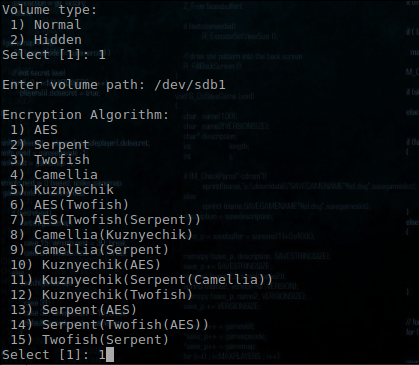The height and width of the screenshot is (365, 419).
Task: Select the Serpent algorithm line
Action: 50,145
